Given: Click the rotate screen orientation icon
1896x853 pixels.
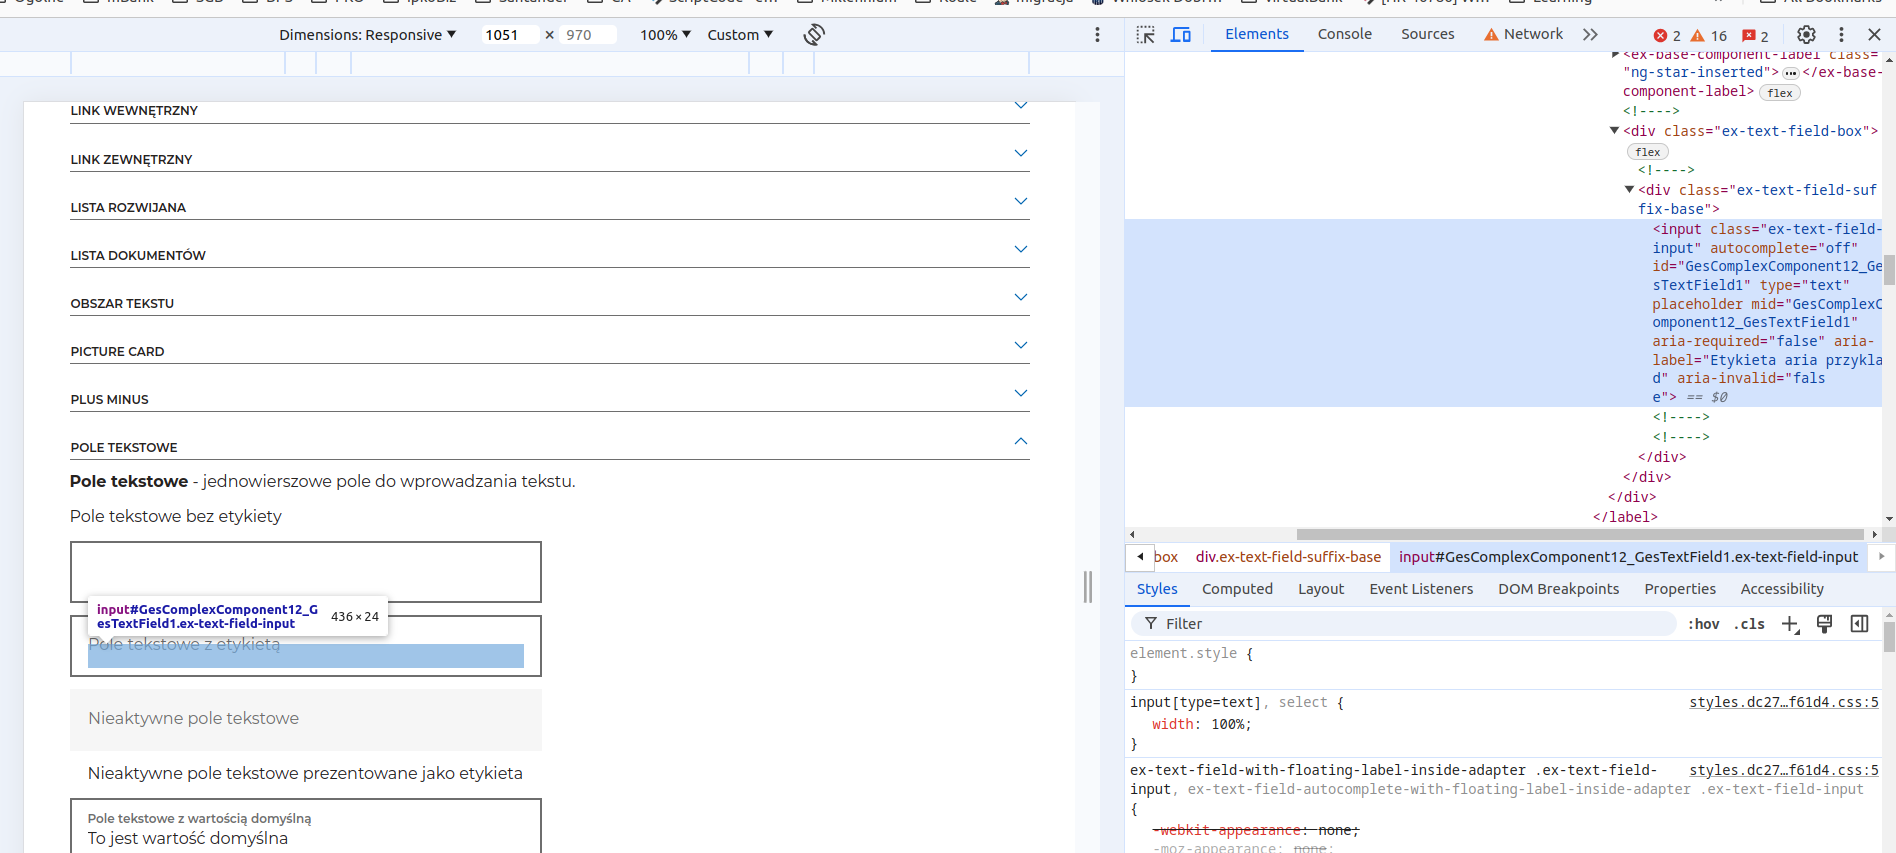Looking at the screenshot, I should pos(814,35).
